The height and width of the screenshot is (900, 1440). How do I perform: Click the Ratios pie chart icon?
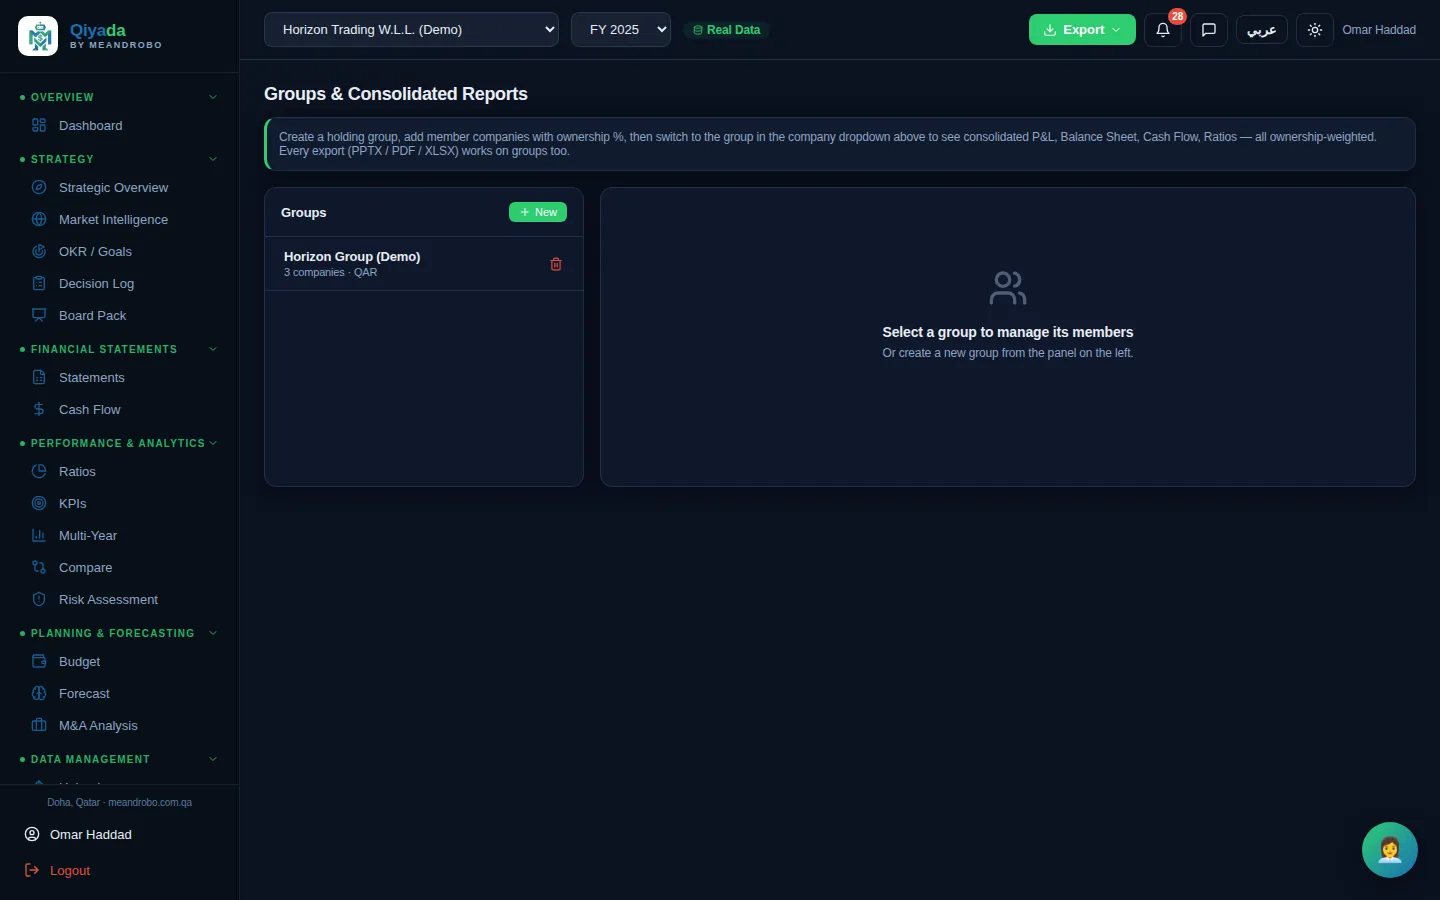[x=39, y=472]
